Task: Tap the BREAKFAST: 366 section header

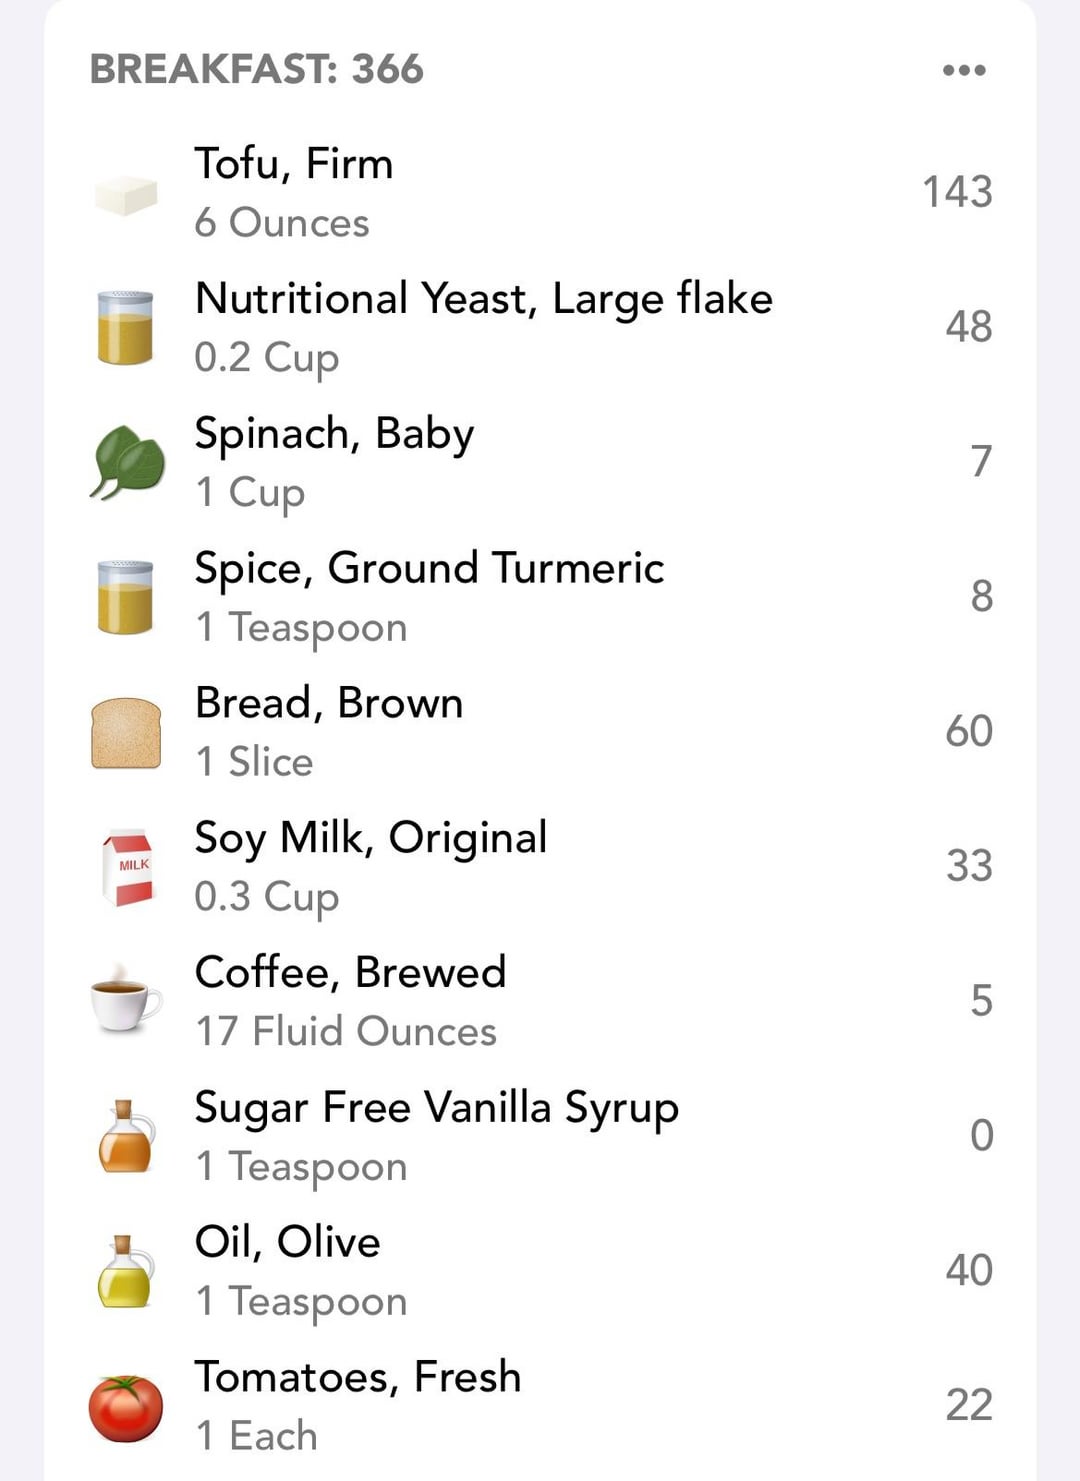Action: (x=257, y=70)
